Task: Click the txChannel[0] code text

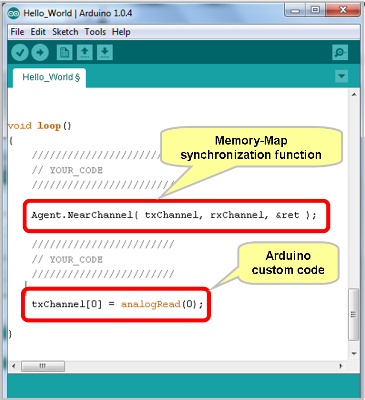Action: click(67, 304)
